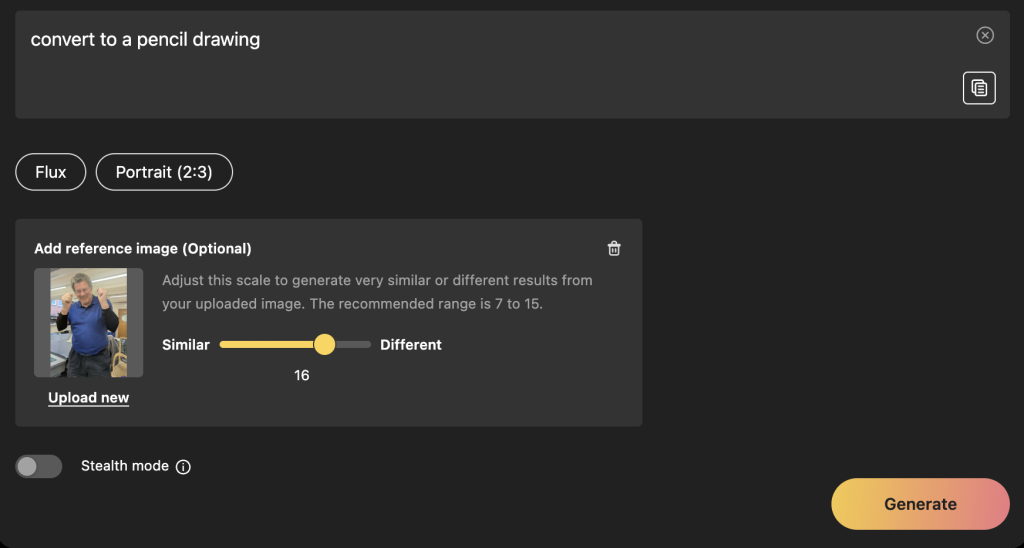1024x548 pixels.
Task: Click the slider value number 16
Action: pyautogui.click(x=302, y=376)
